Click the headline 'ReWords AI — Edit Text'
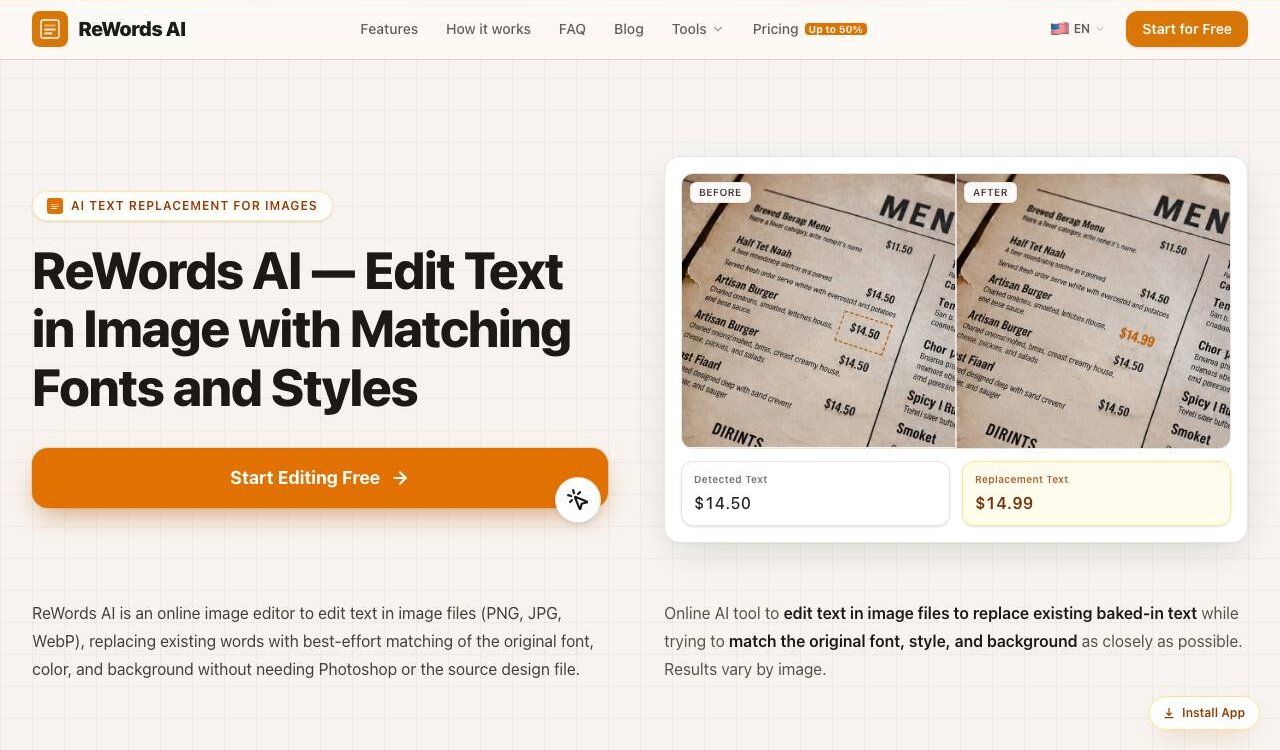Image resolution: width=1280 pixels, height=750 pixels. coord(298,271)
